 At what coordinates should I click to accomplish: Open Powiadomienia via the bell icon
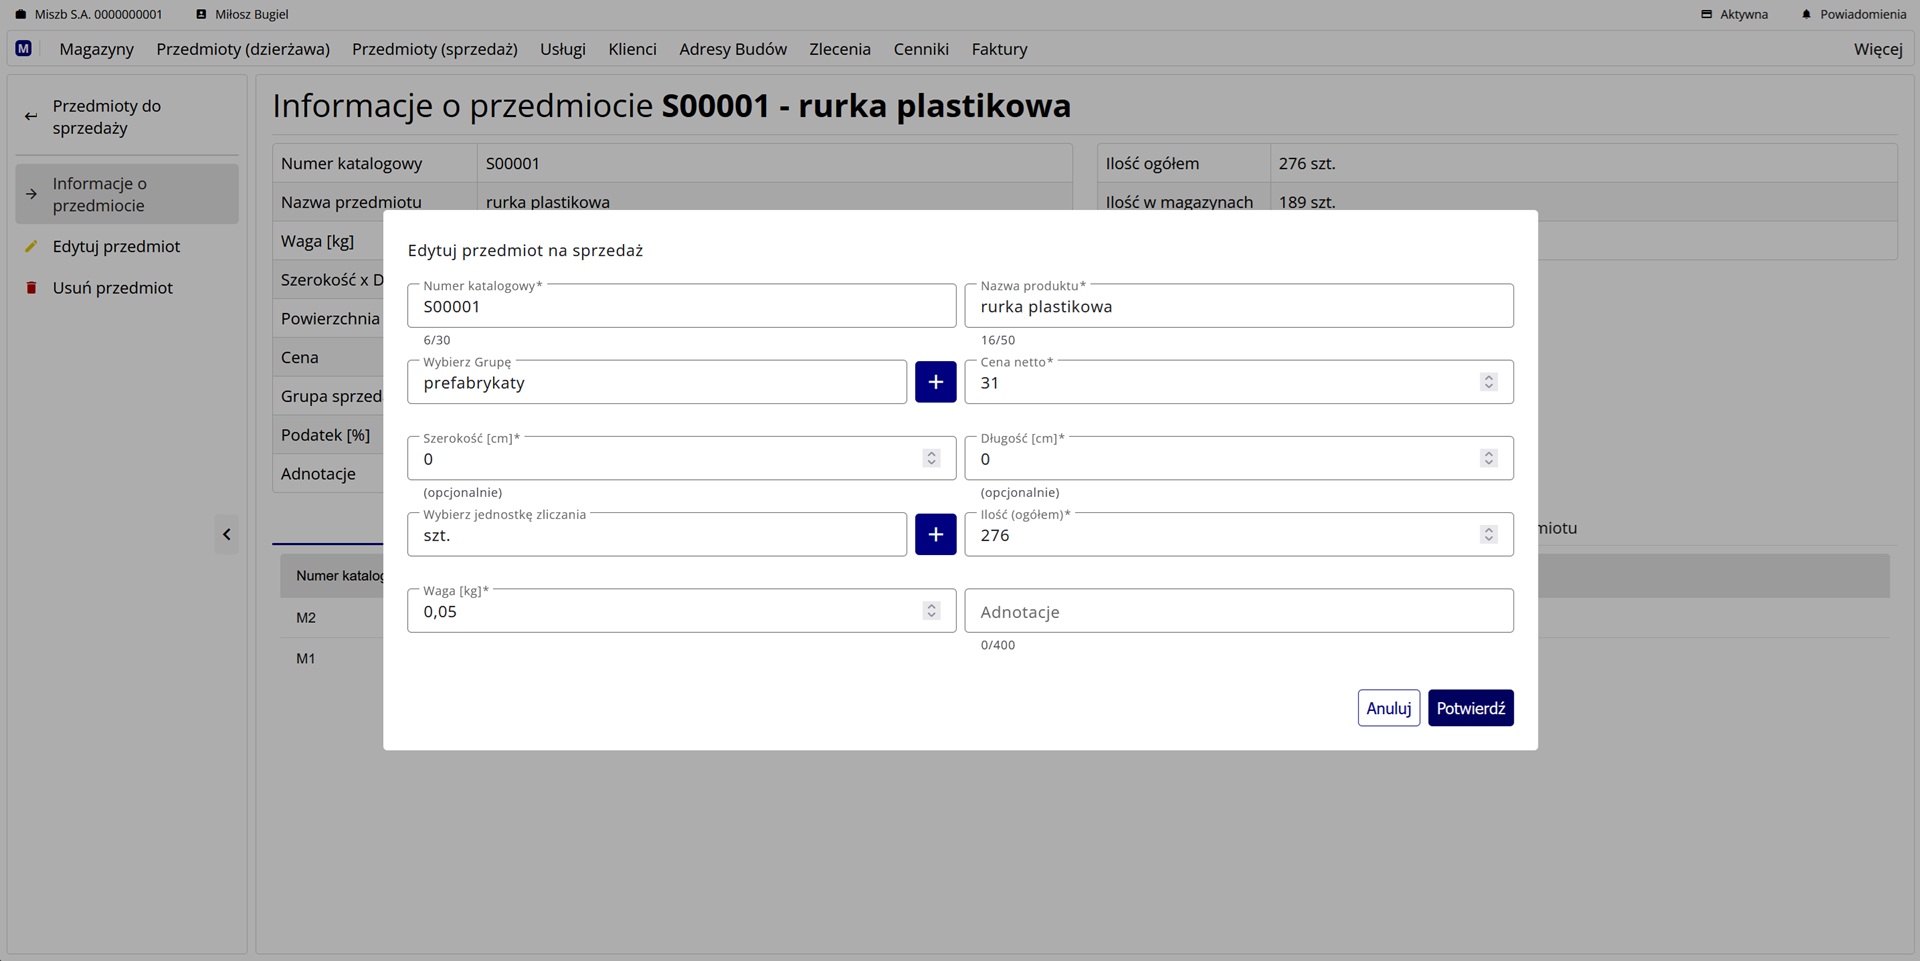[1806, 14]
